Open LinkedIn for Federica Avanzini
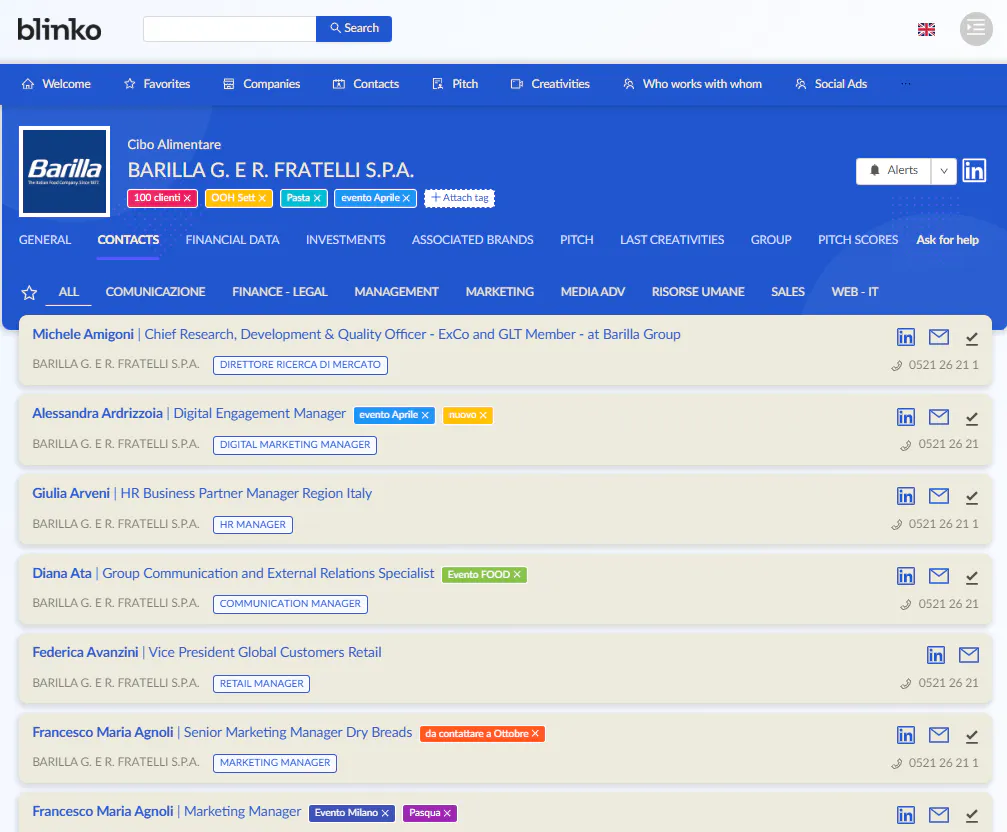This screenshot has height=832, width=1007. pyautogui.click(x=936, y=655)
